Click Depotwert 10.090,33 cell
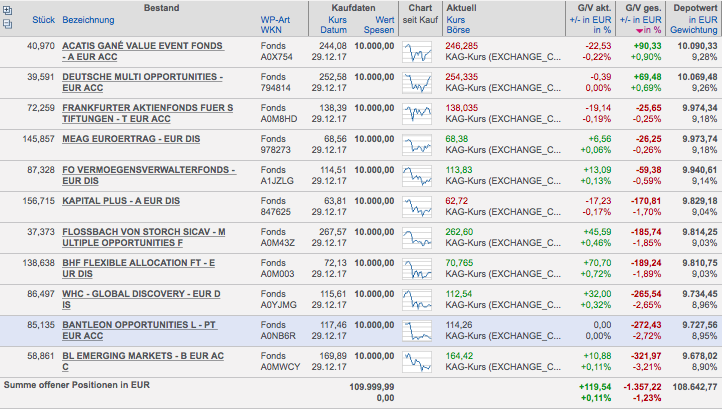This screenshot has width=722, height=409. [697, 46]
